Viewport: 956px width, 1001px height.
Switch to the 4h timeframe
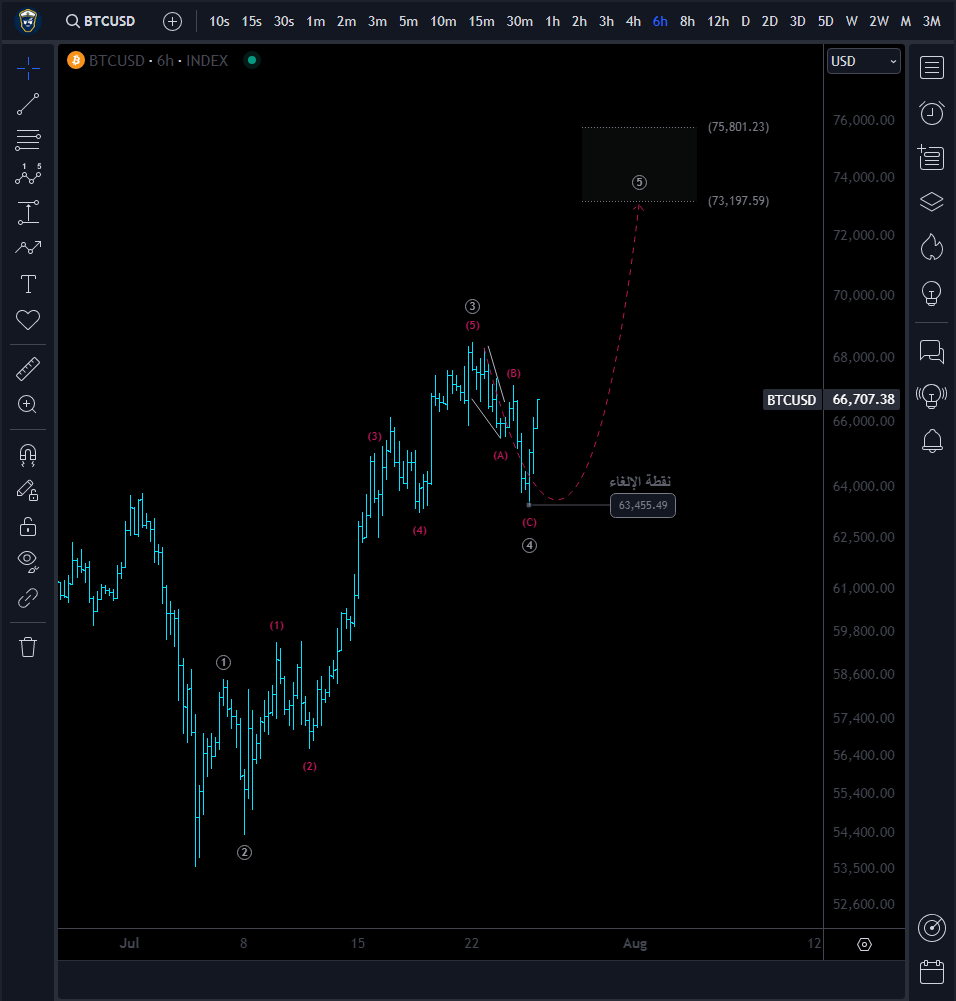[633, 21]
